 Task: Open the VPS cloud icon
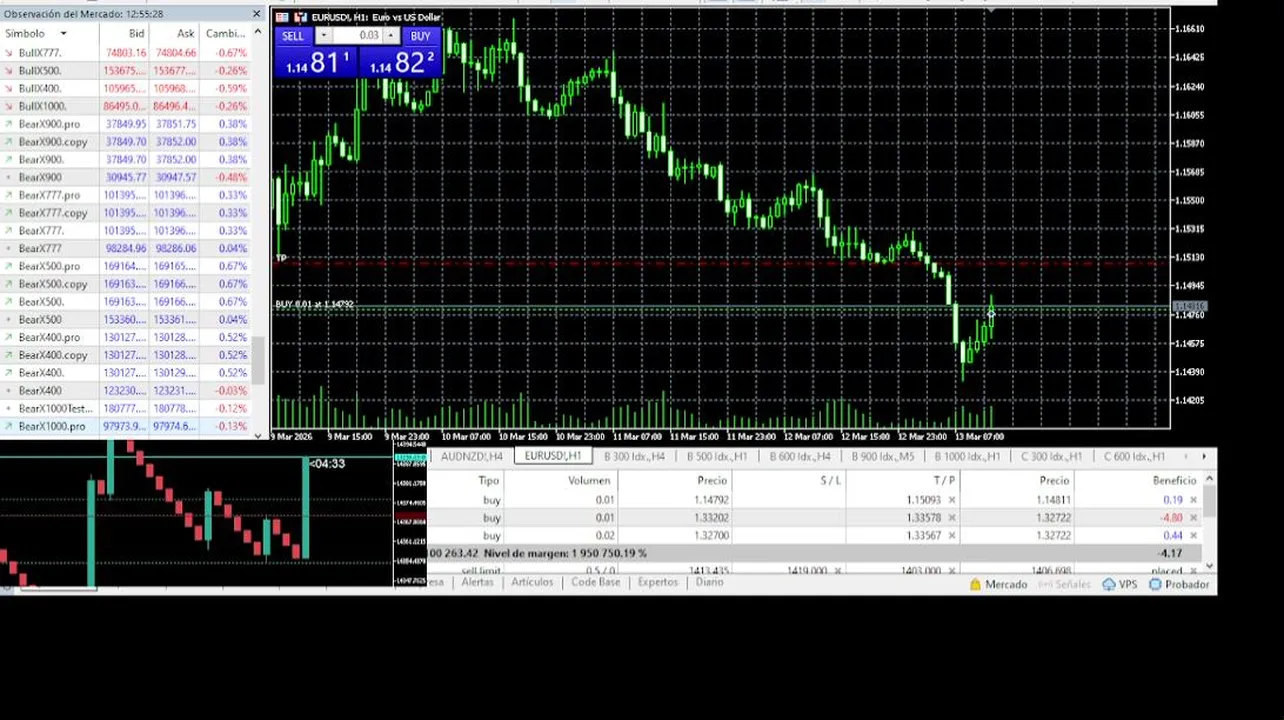[x=1109, y=585]
